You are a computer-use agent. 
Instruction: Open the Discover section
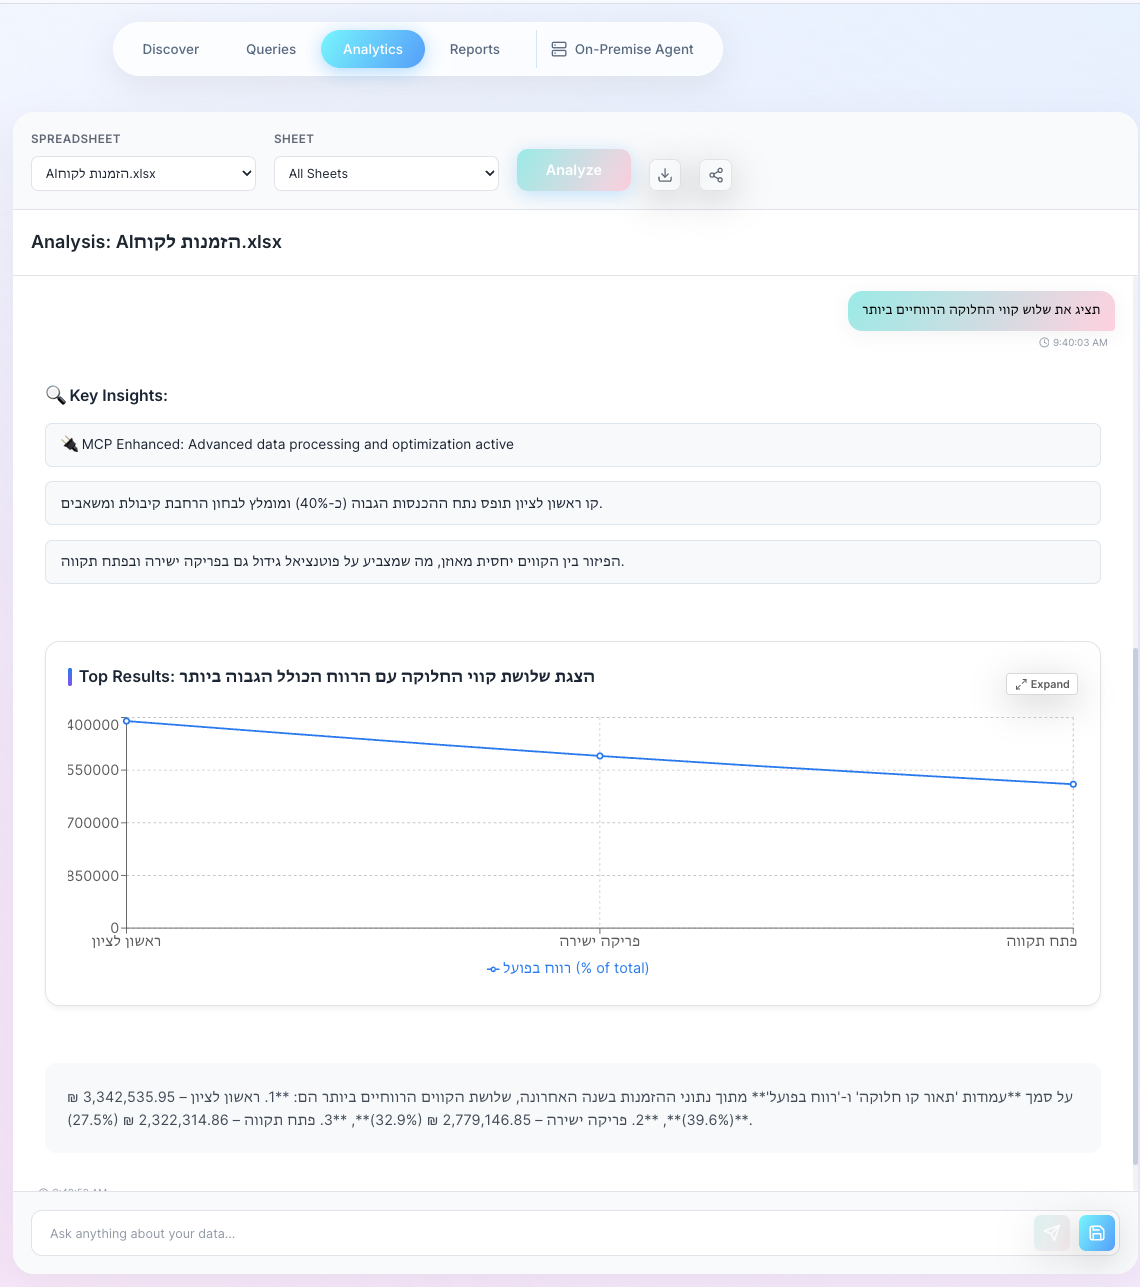(x=170, y=48)
